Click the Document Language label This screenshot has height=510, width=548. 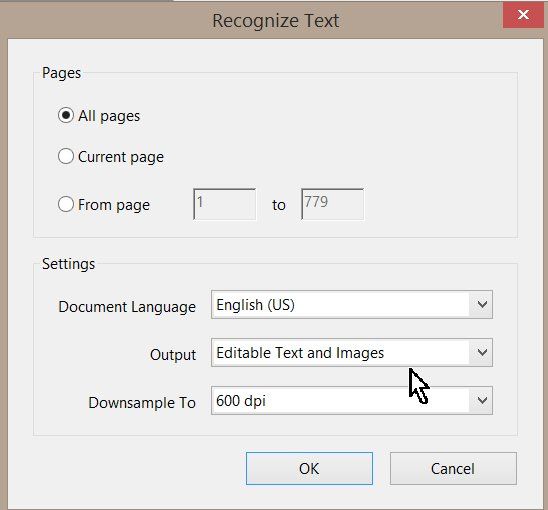pyautogui.click(x=127, y=307)
